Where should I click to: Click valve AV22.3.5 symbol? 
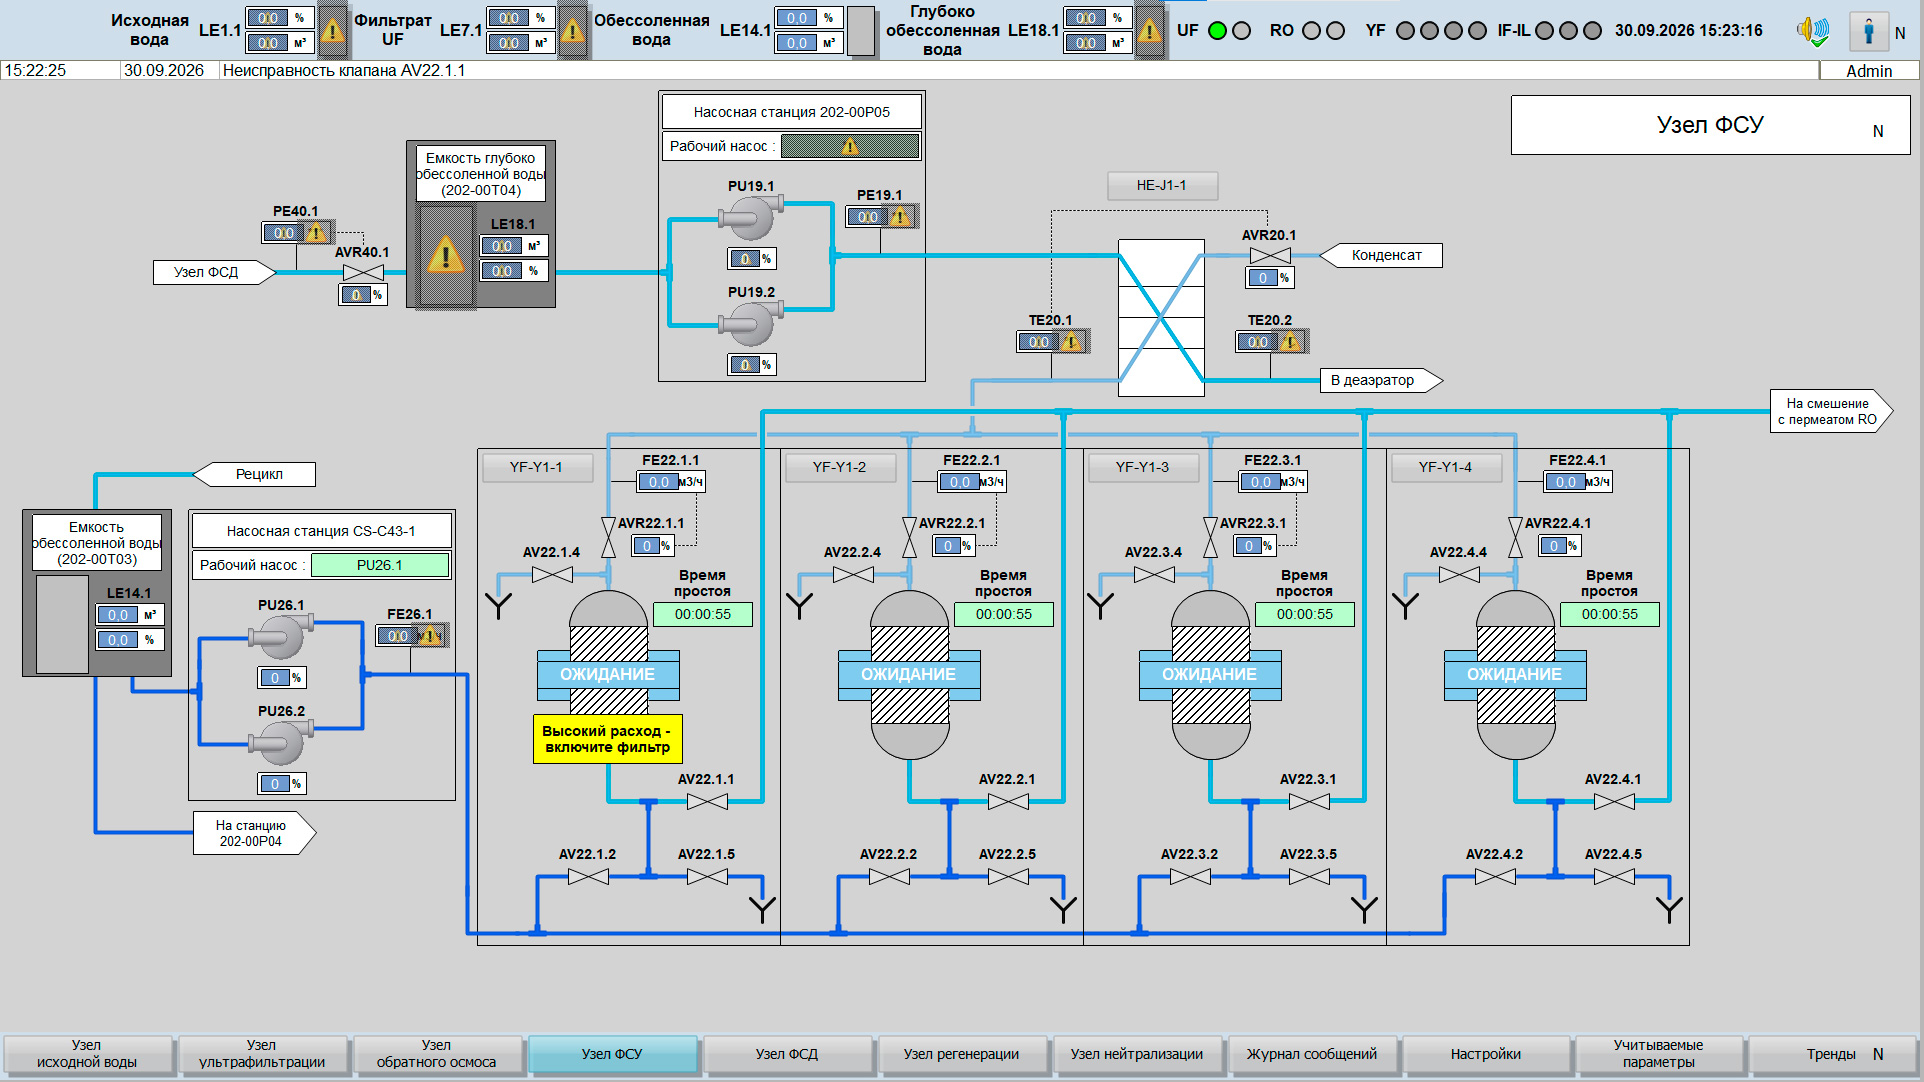[1309, 876]
